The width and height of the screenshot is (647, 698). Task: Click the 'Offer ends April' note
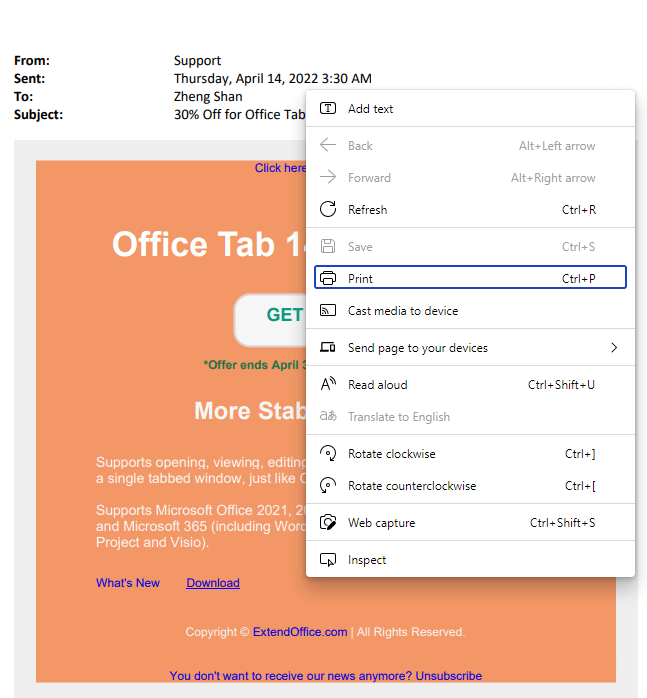[255, 365]
